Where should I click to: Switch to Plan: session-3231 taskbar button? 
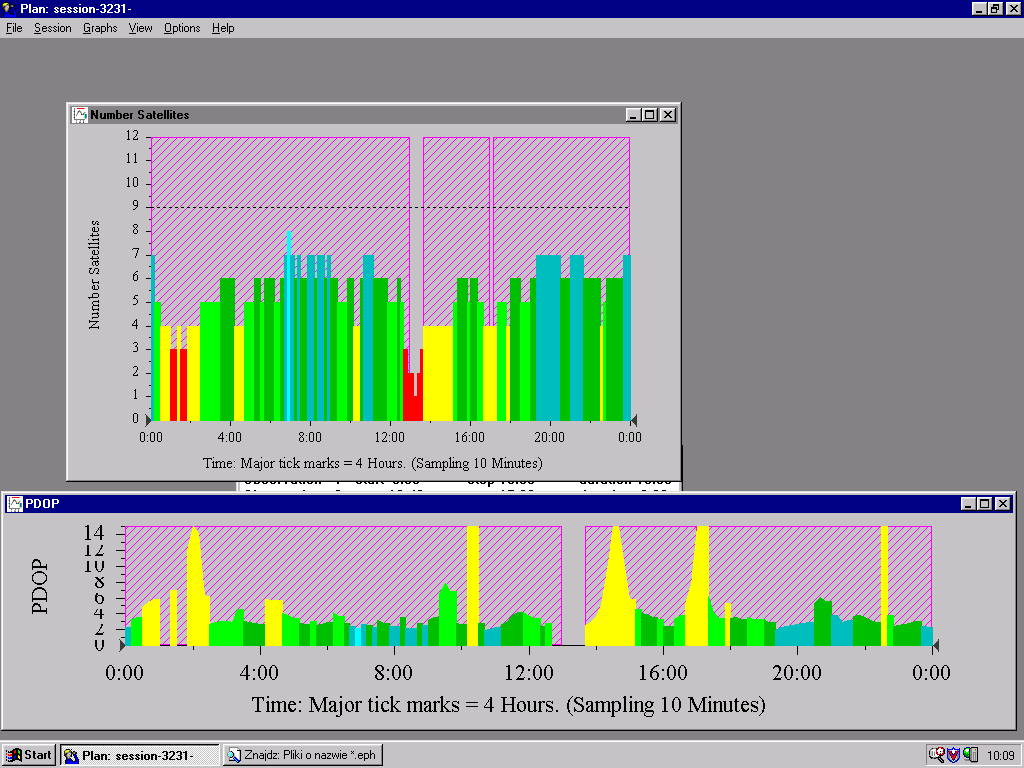pos(140,755)
